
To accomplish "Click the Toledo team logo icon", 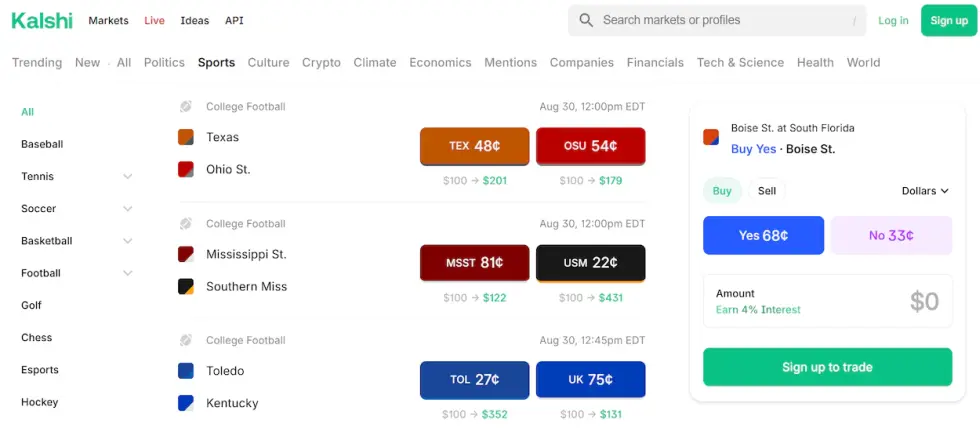I will [x=186, y=371].
